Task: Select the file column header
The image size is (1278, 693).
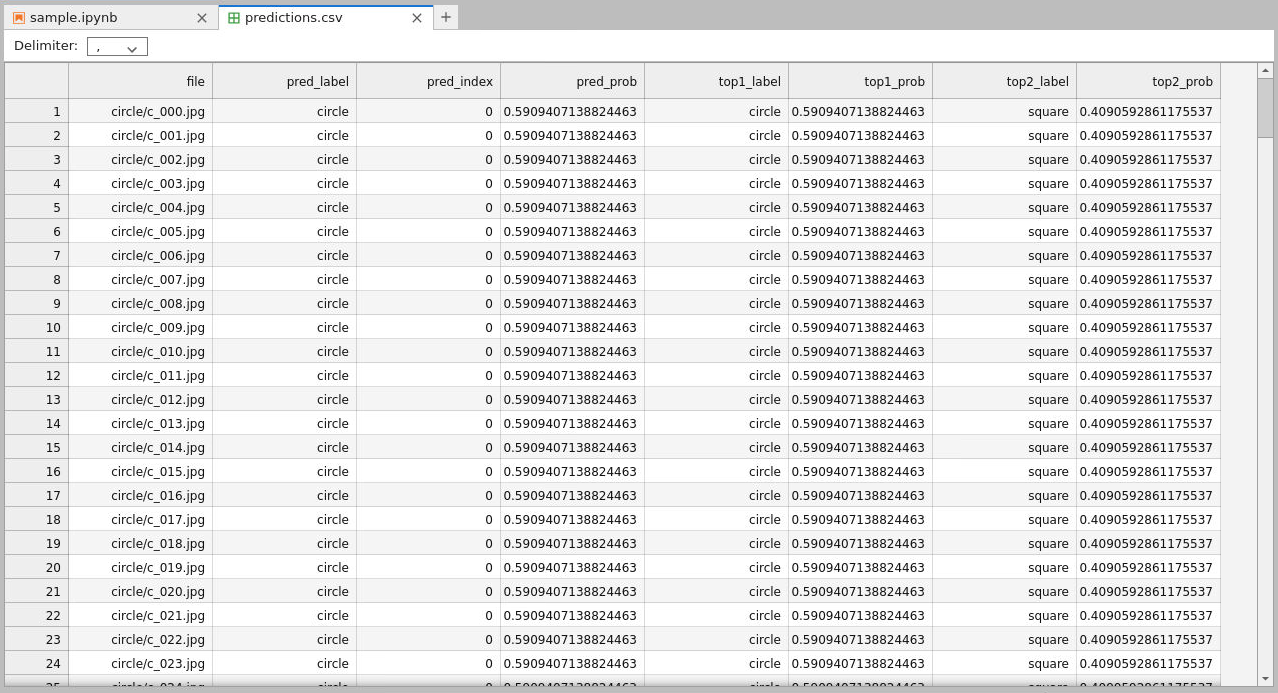Action: click(x=140, y=82)
